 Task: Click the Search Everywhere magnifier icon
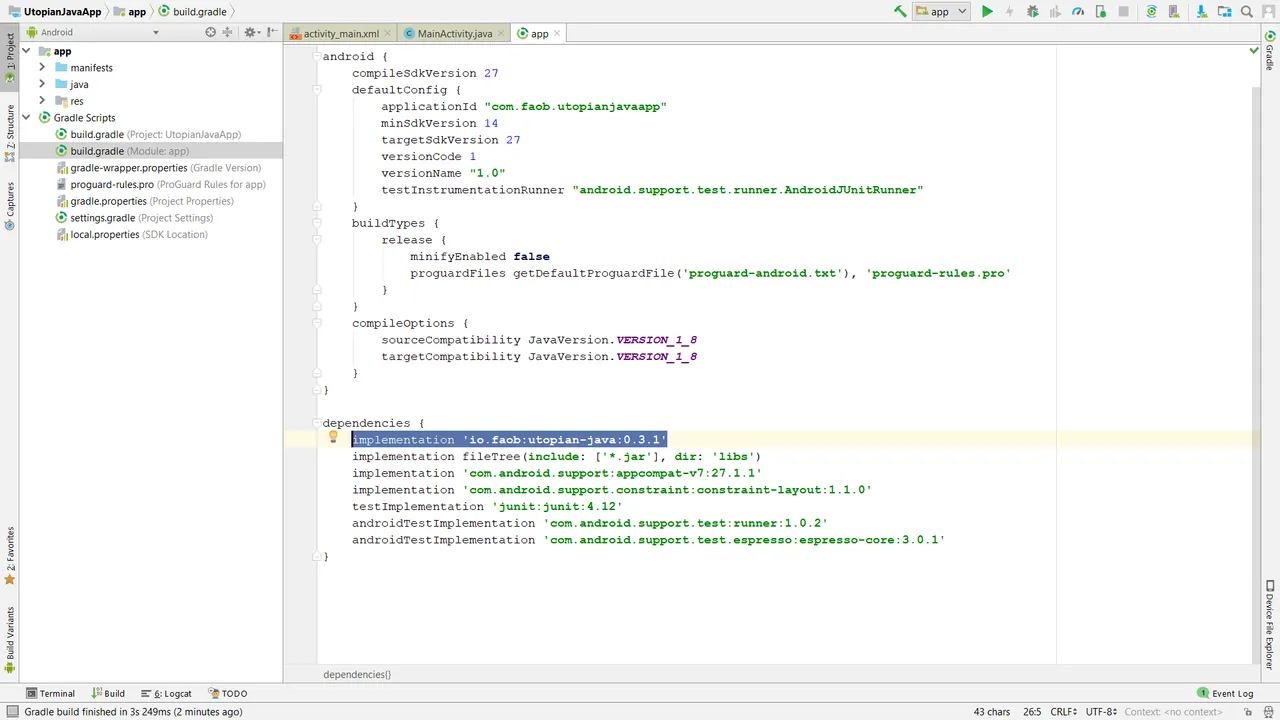pos(1247,11)
